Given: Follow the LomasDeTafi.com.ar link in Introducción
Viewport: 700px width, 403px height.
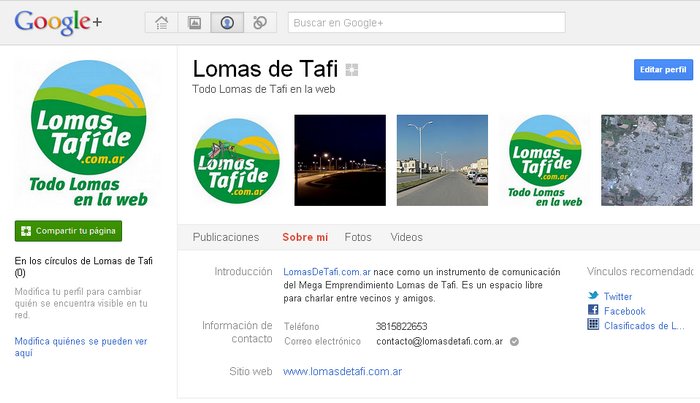Looking at the screenshot, I should click(327, 272).
